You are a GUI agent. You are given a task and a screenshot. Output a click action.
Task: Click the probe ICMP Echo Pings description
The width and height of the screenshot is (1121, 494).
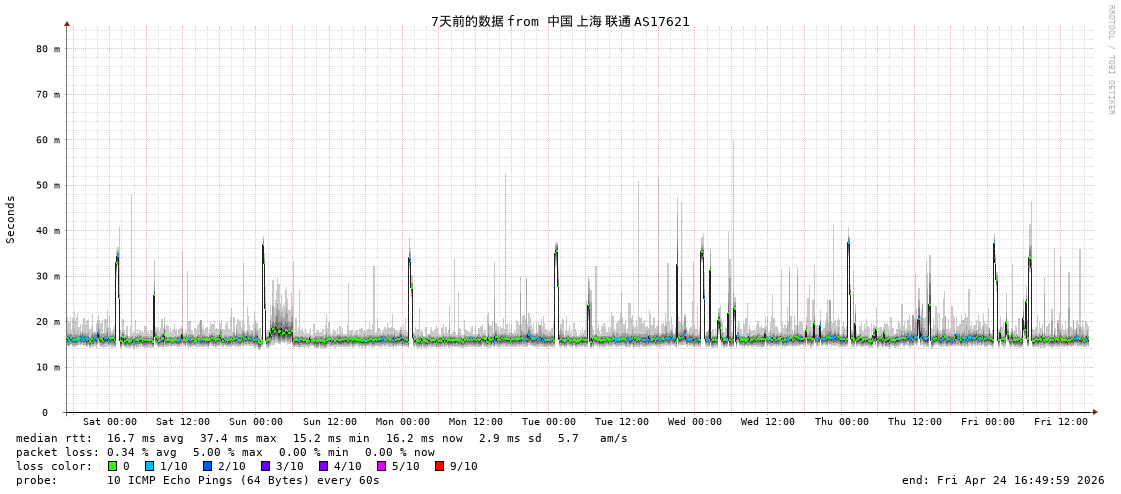[x=243, y=480]
